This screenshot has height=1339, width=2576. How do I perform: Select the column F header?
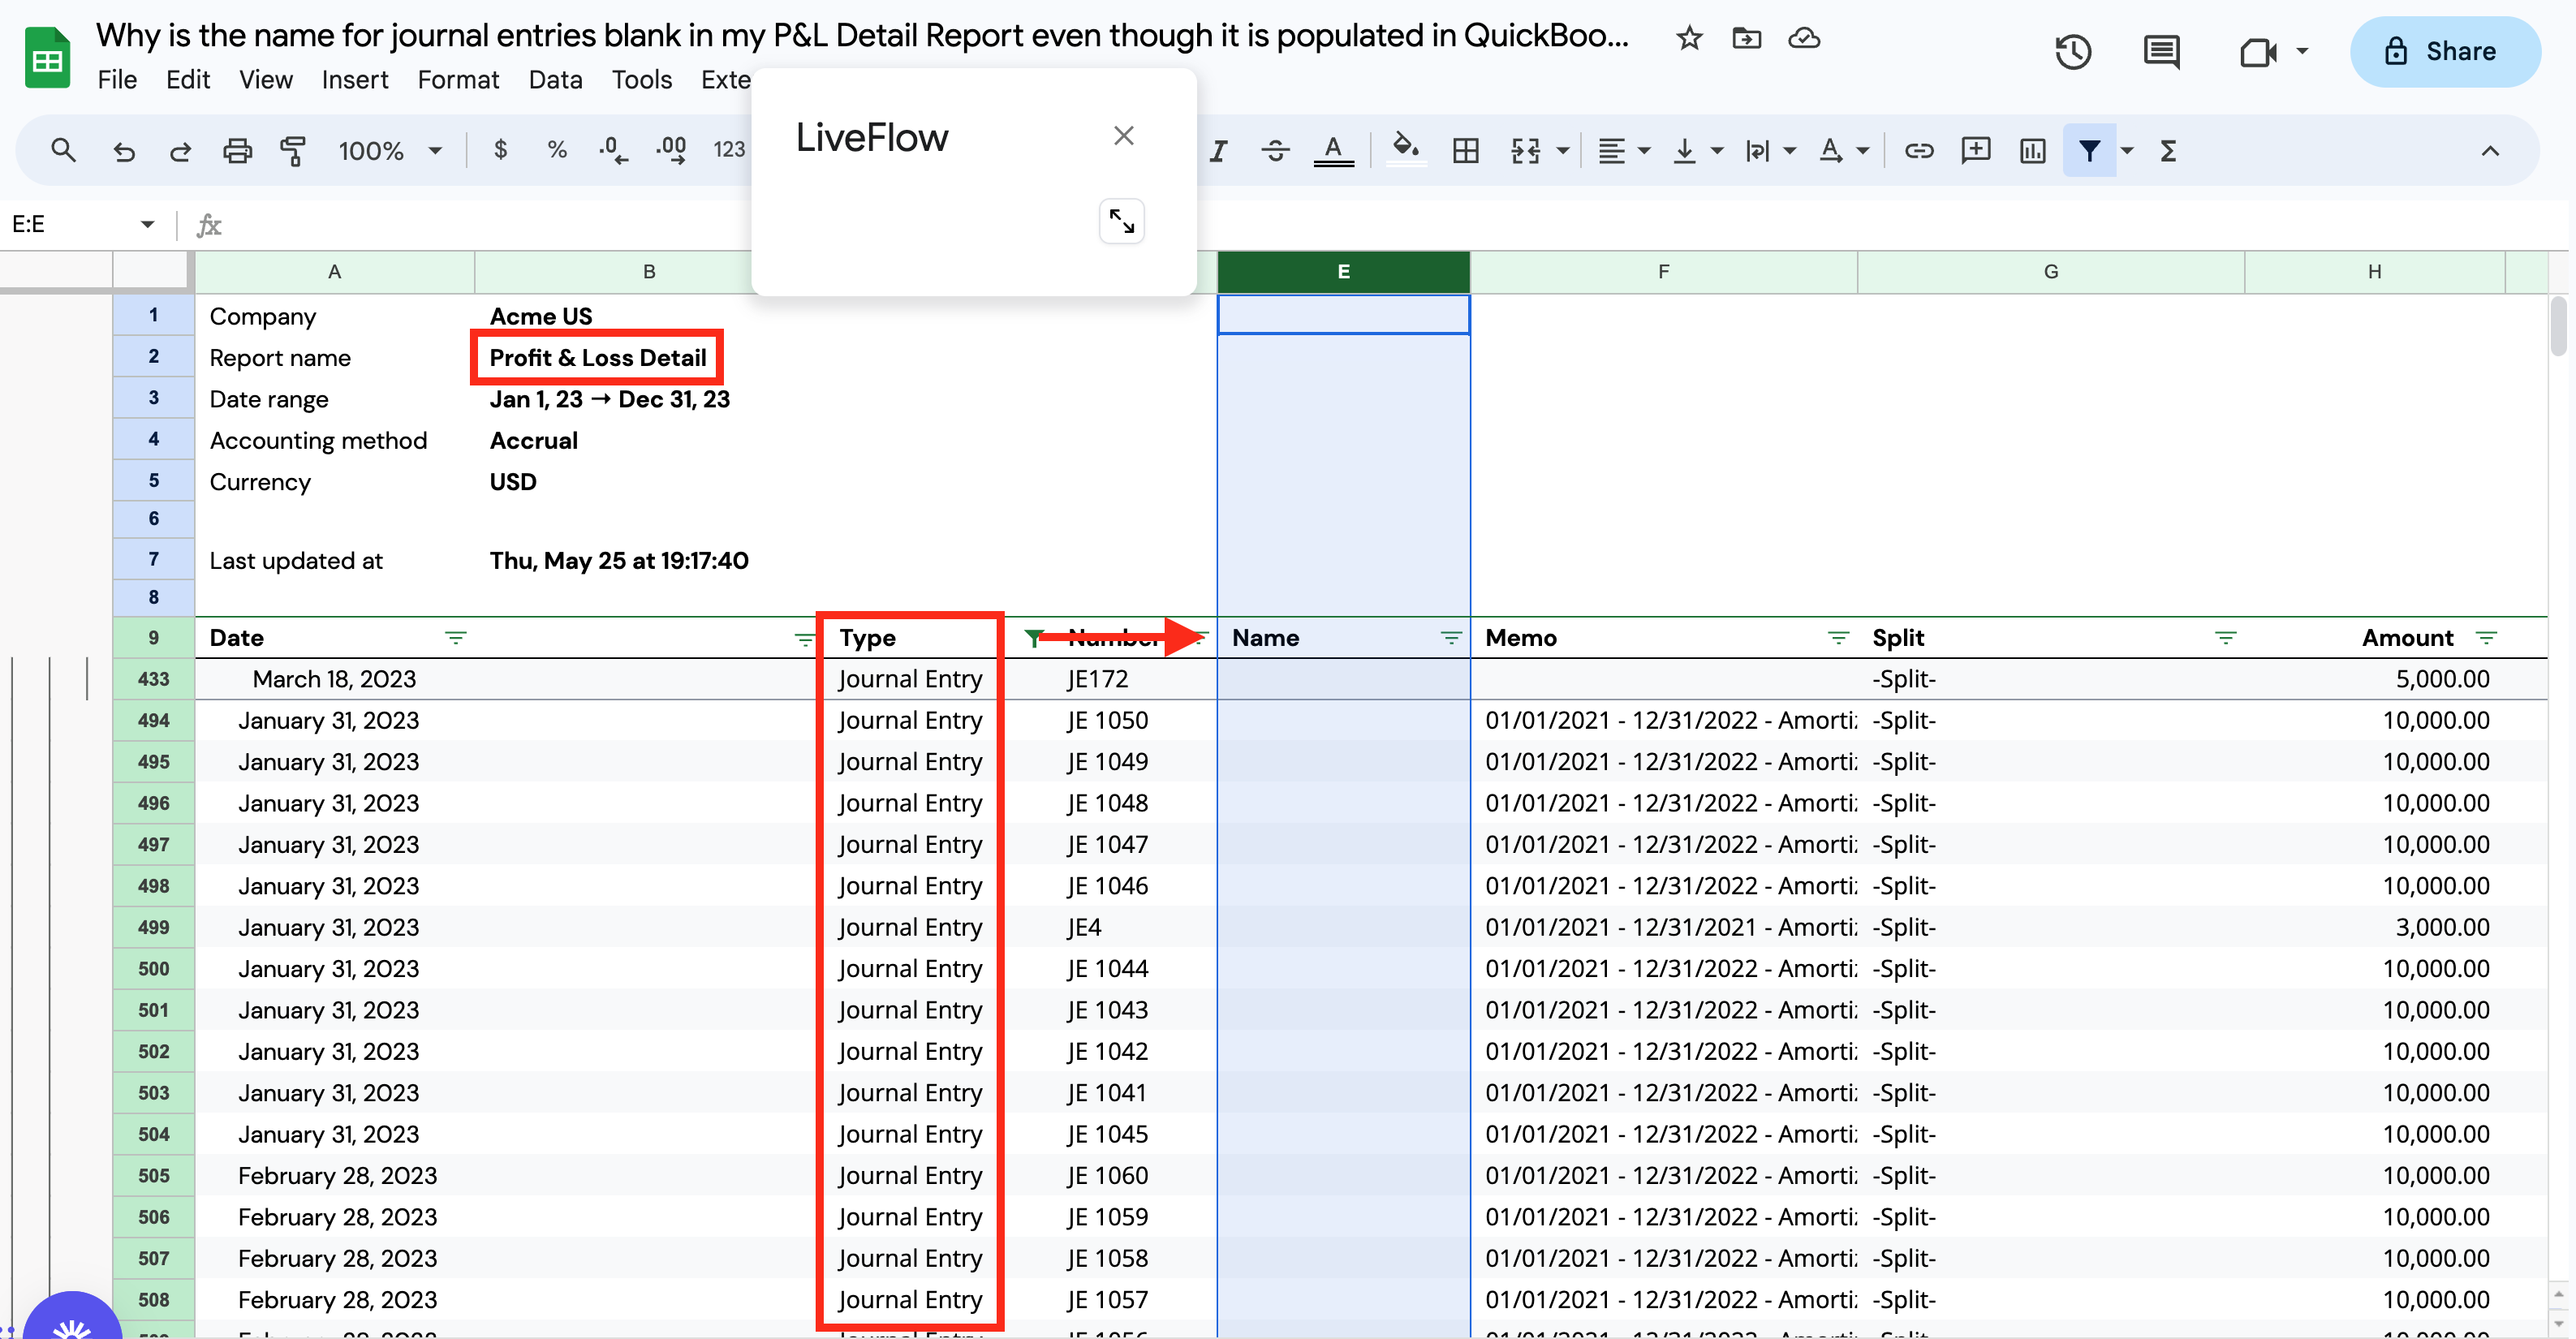pyautogui.click(x=1663, y=272)
